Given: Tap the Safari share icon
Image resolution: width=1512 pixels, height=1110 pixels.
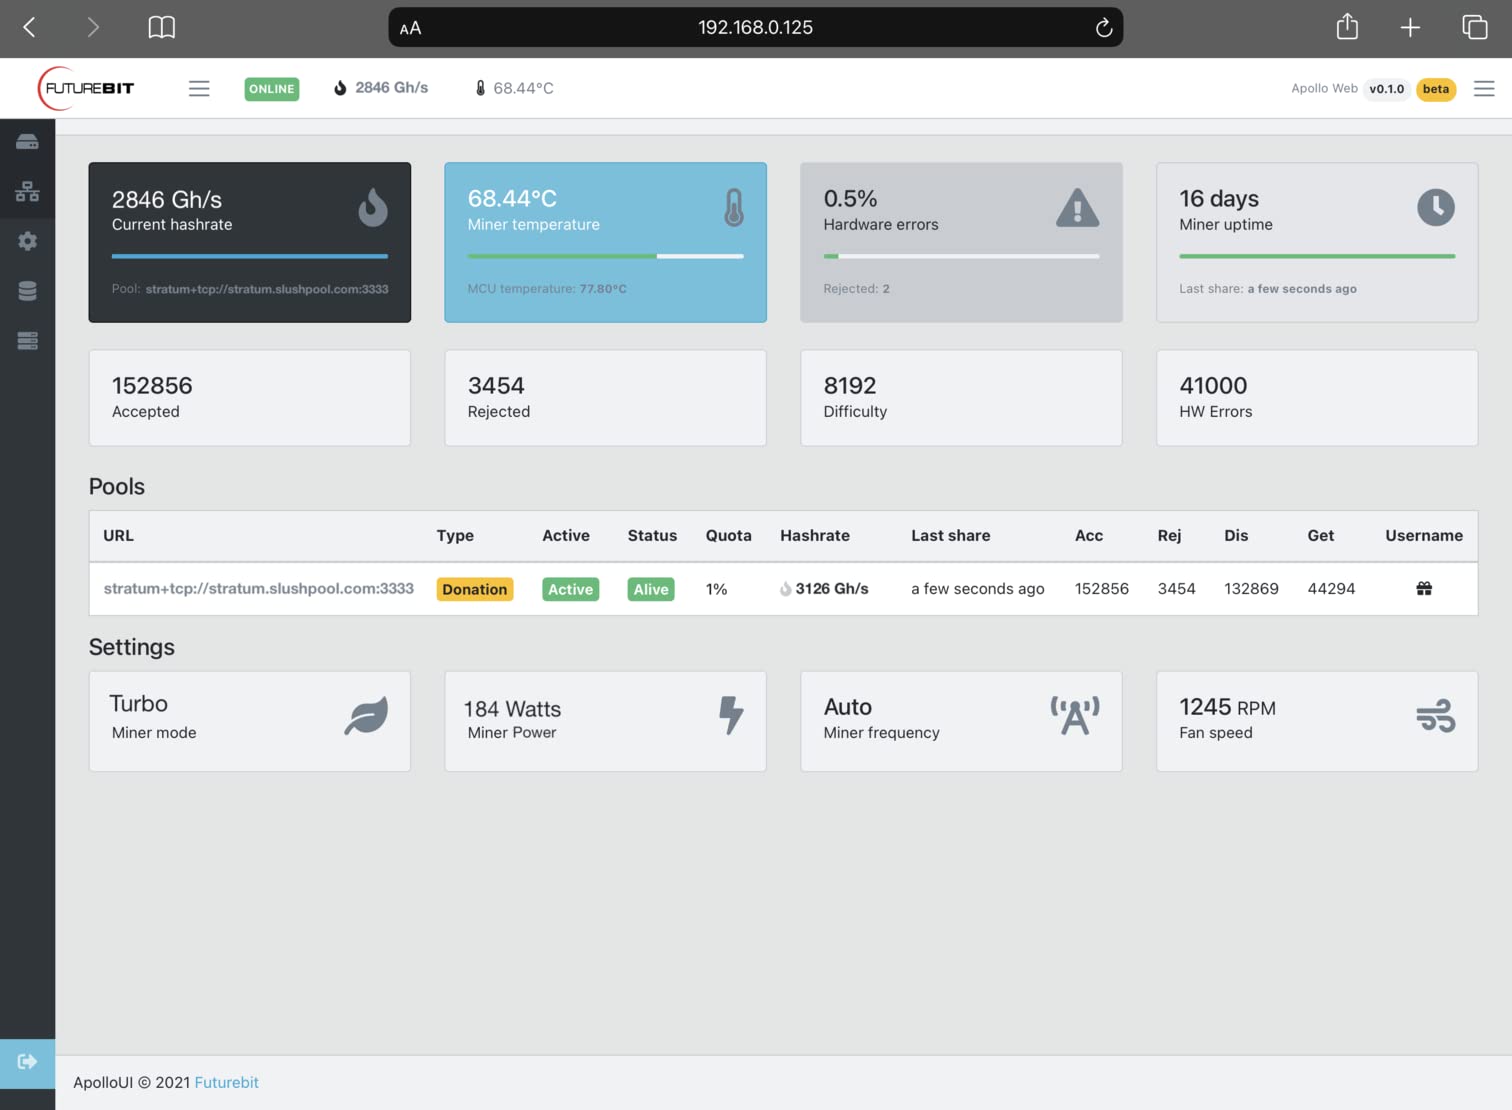Looking at the screenshot, I should coord(1346,27).
